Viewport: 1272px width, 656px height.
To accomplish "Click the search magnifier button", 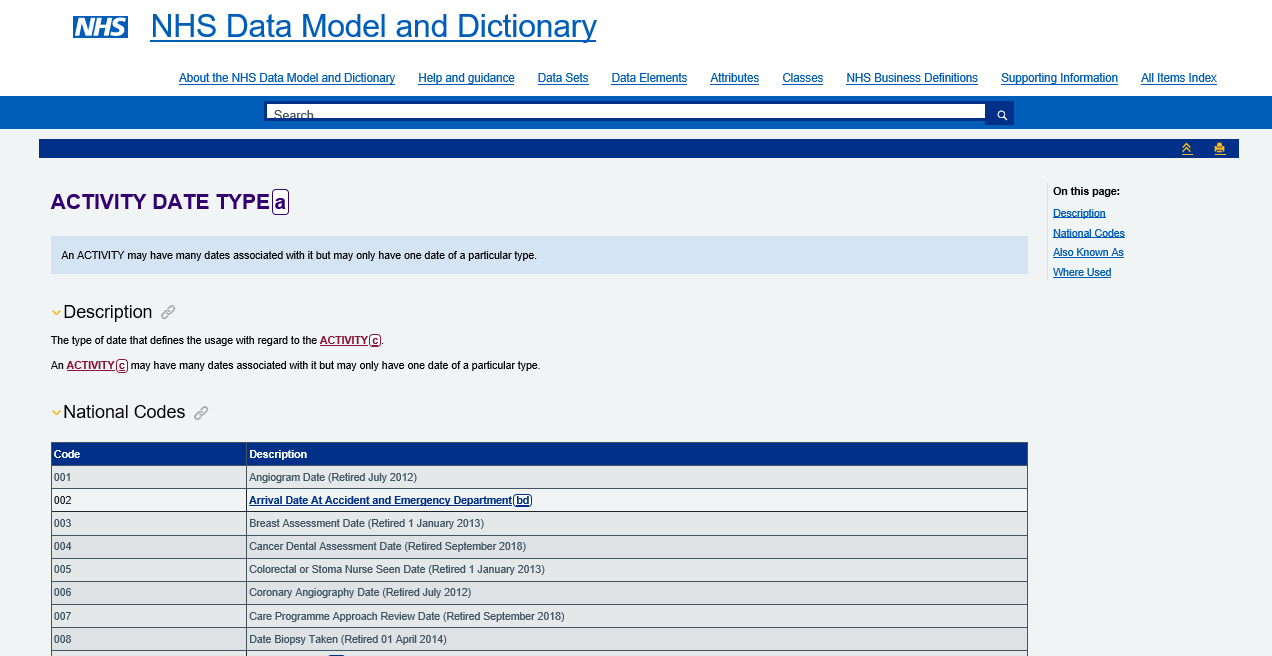I will (x=1001, y=114).
